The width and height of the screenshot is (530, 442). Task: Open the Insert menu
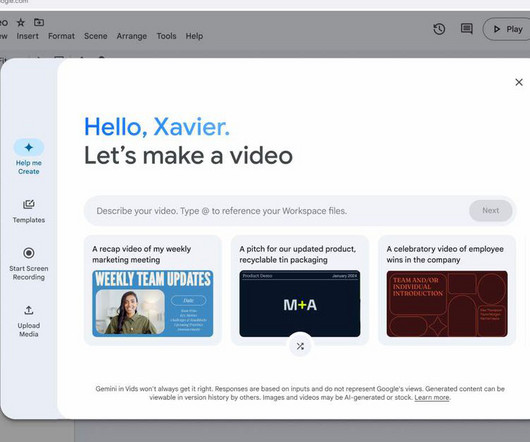[27, 36]
